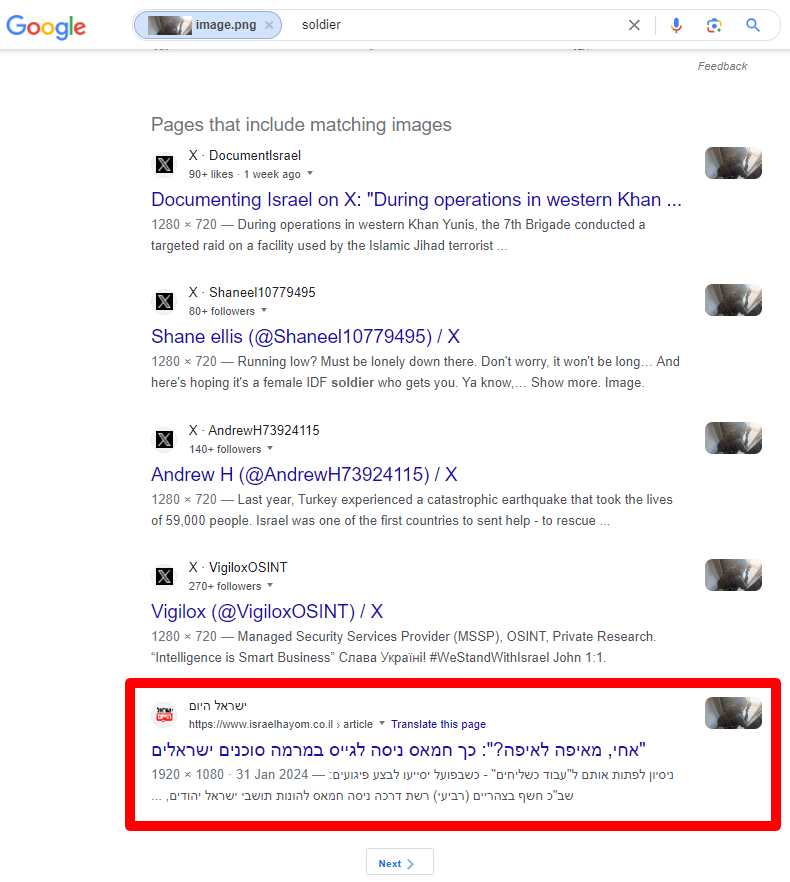
Task: Click the X favicon for VigiloxOSINT result
Action: tap(165, 577)
